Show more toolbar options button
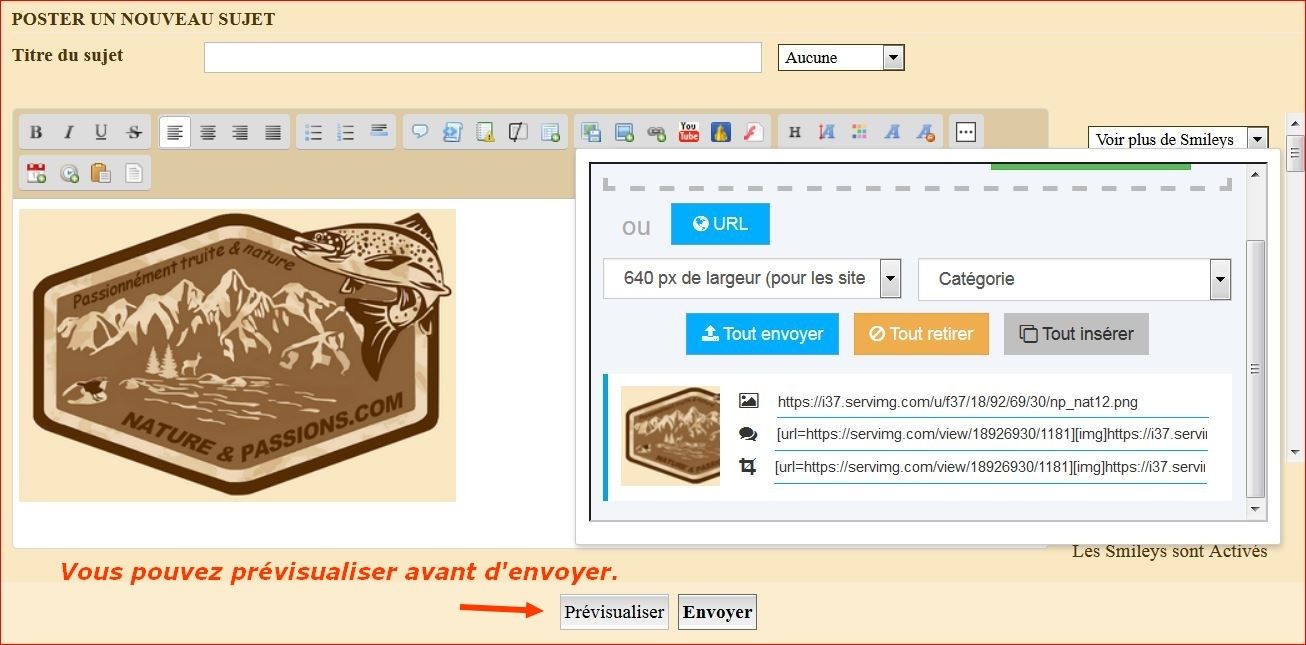 click(x=965, y=132)
